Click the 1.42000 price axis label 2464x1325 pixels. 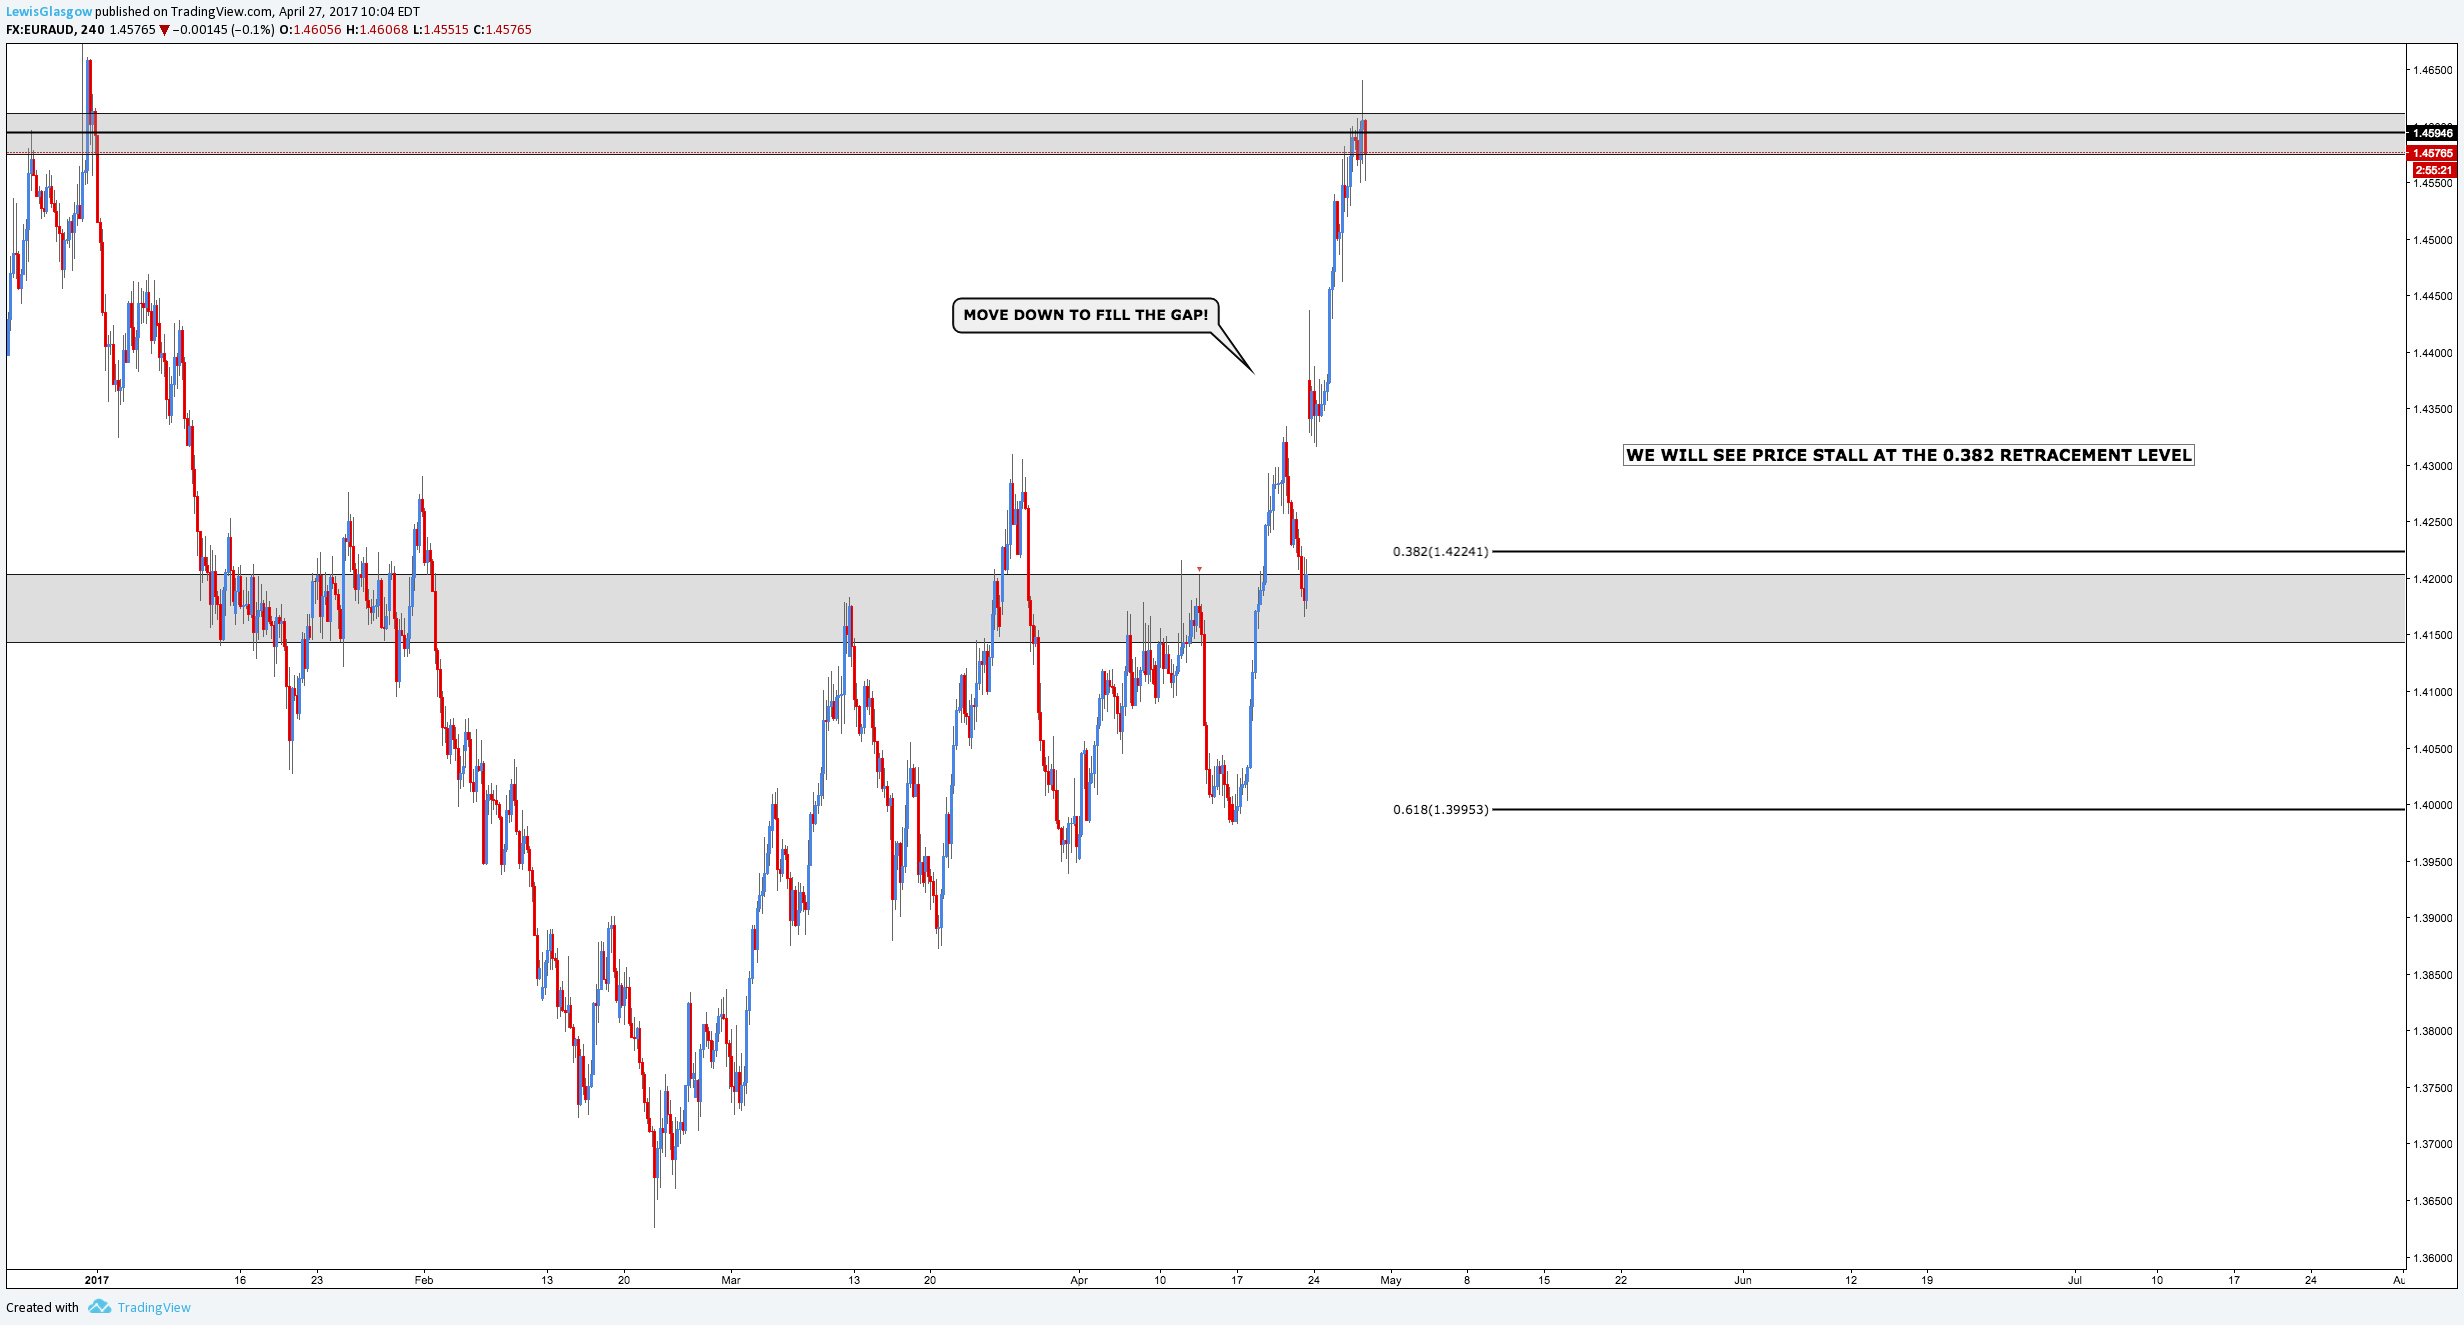2433,579
